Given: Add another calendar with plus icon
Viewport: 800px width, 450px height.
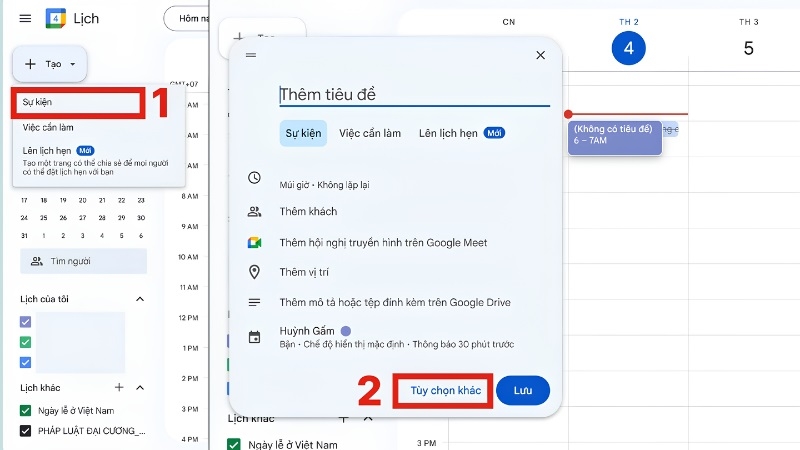Looking at the screenshot, I should point(119,387).
